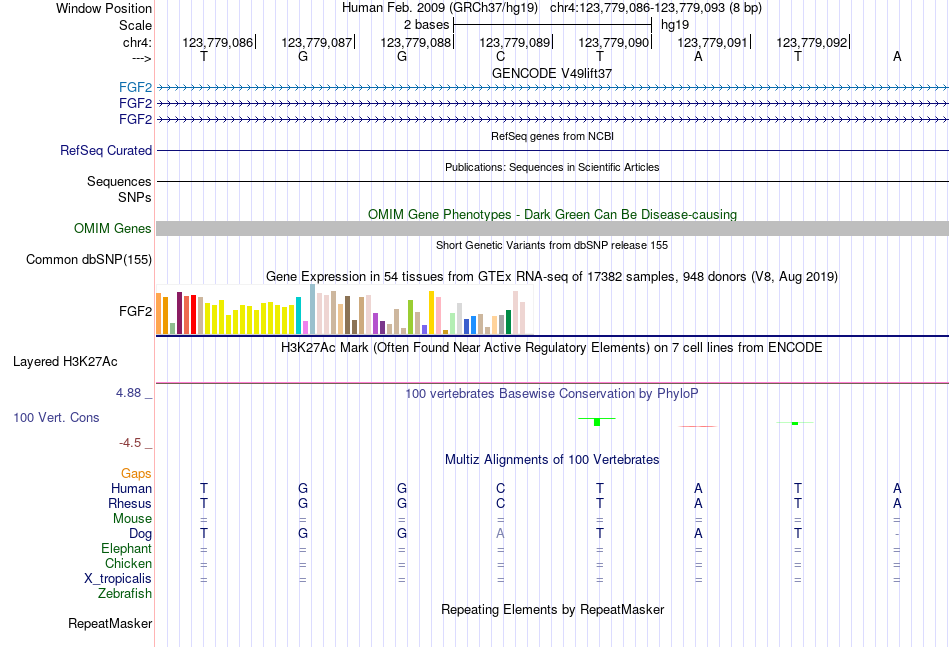Screen dimensions: 950x647
Task: Select the Elephant species label
Action: click(x=127, y=548)
